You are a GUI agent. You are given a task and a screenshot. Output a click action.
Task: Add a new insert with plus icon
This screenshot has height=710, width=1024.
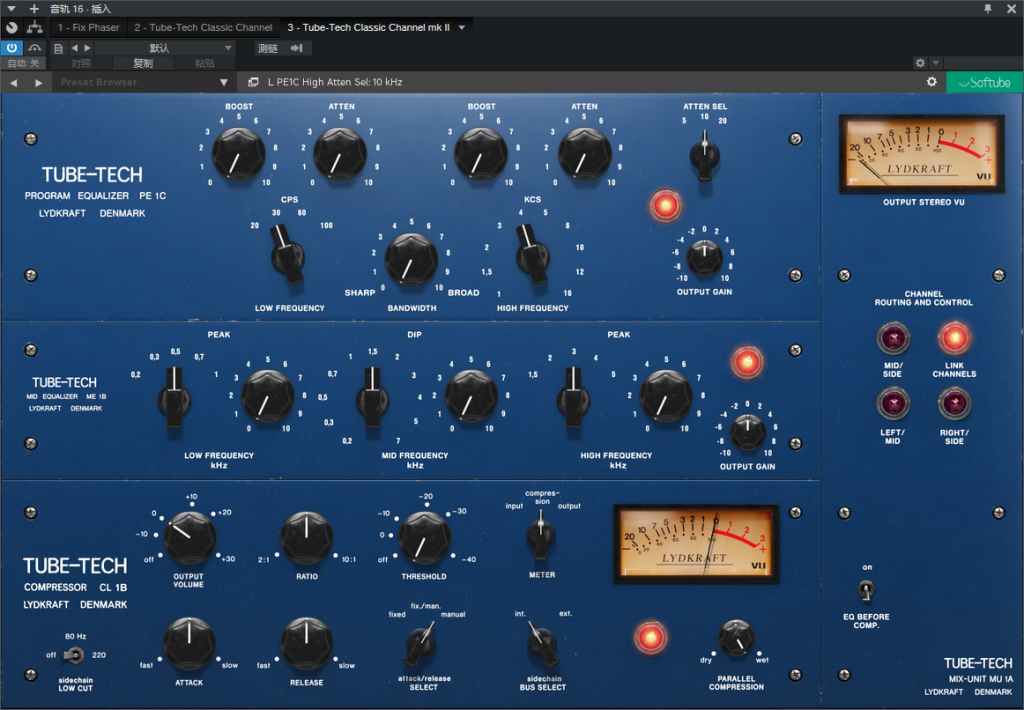(35, 8)
